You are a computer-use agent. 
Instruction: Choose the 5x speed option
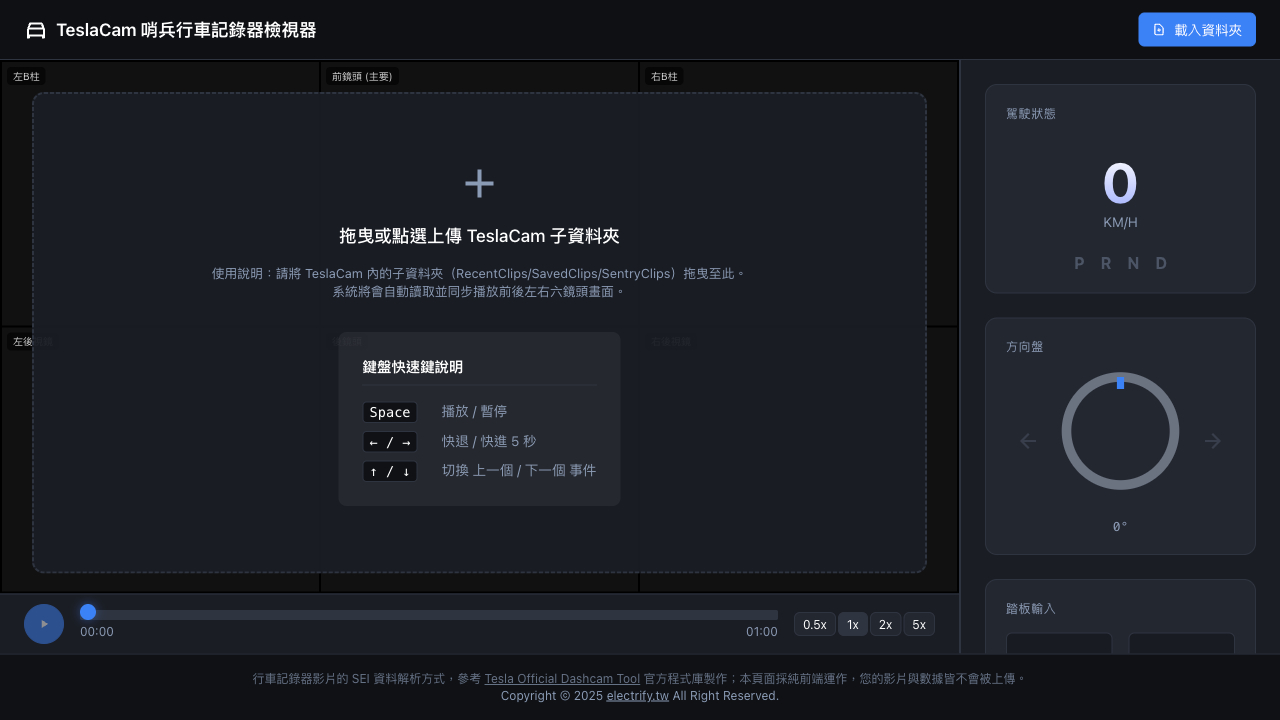tap(918, 624)
